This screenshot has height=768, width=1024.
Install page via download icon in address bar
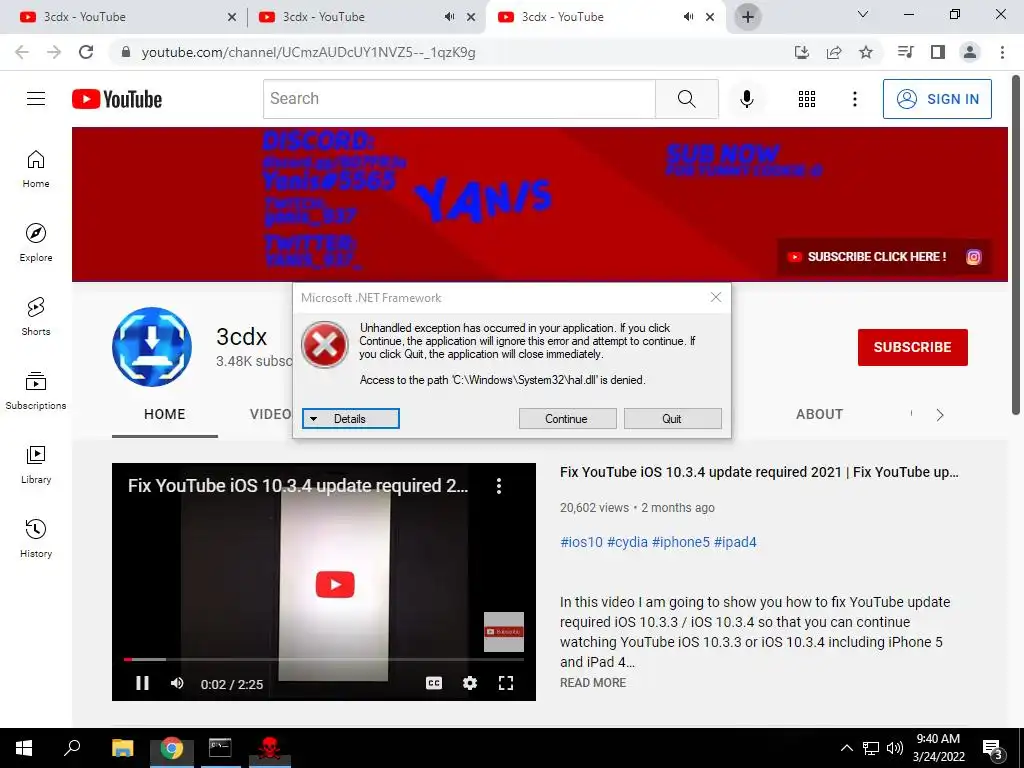802,52
